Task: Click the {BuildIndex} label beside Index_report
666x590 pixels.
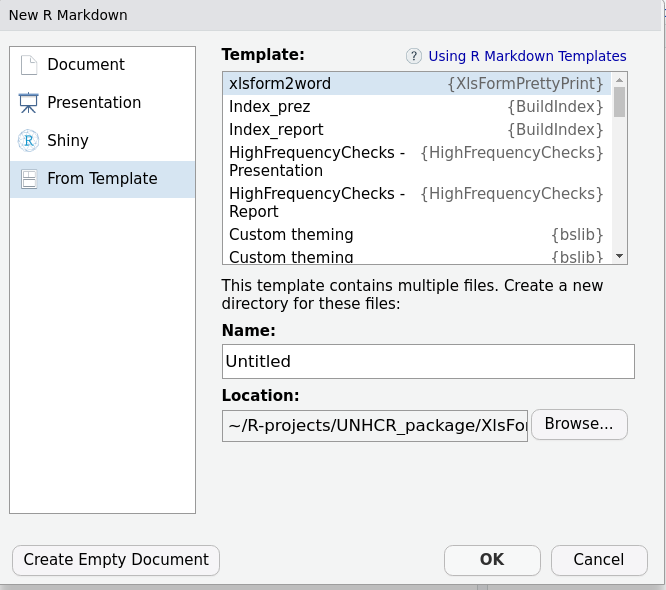Action: pyautogui.click(x=555, y=130)
